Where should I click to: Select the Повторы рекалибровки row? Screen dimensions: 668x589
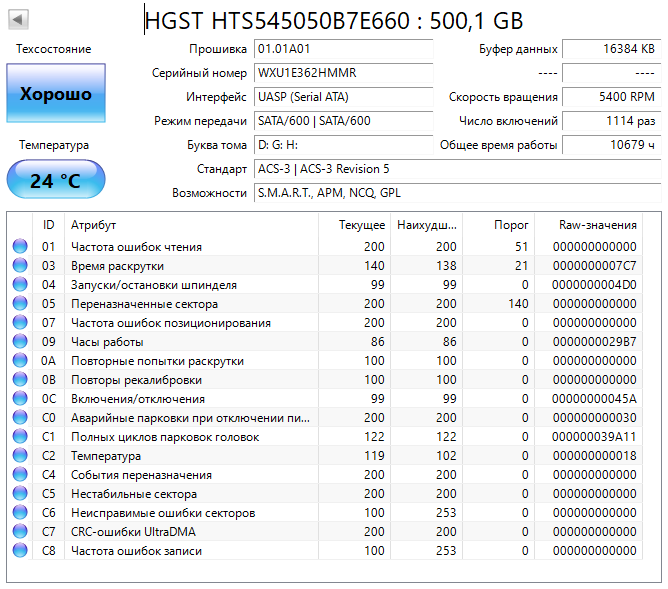326,379
